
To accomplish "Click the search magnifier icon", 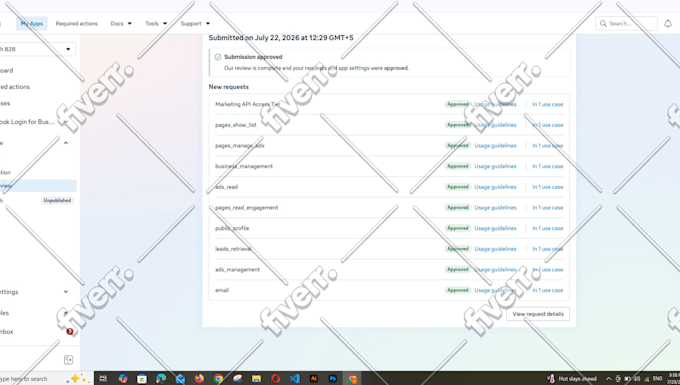I will [x=603, y=23].
